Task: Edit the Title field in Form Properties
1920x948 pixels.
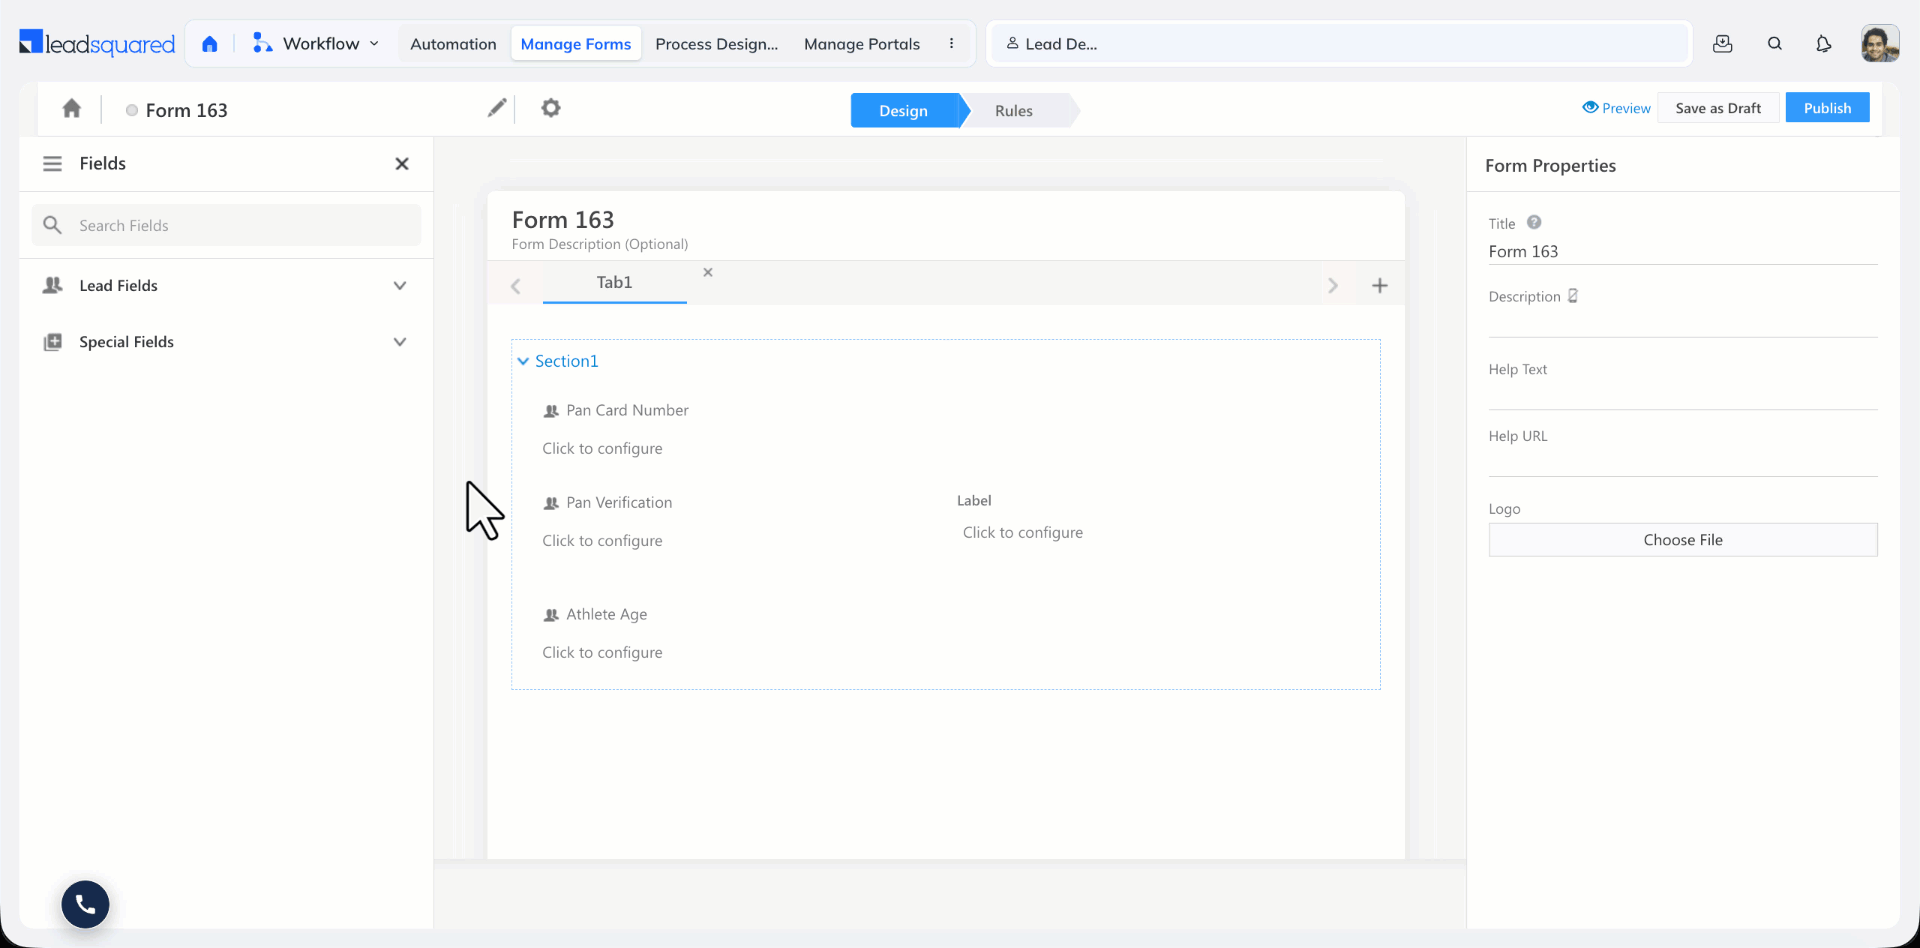Action: pyautogui.click(x=1683, y=252)
